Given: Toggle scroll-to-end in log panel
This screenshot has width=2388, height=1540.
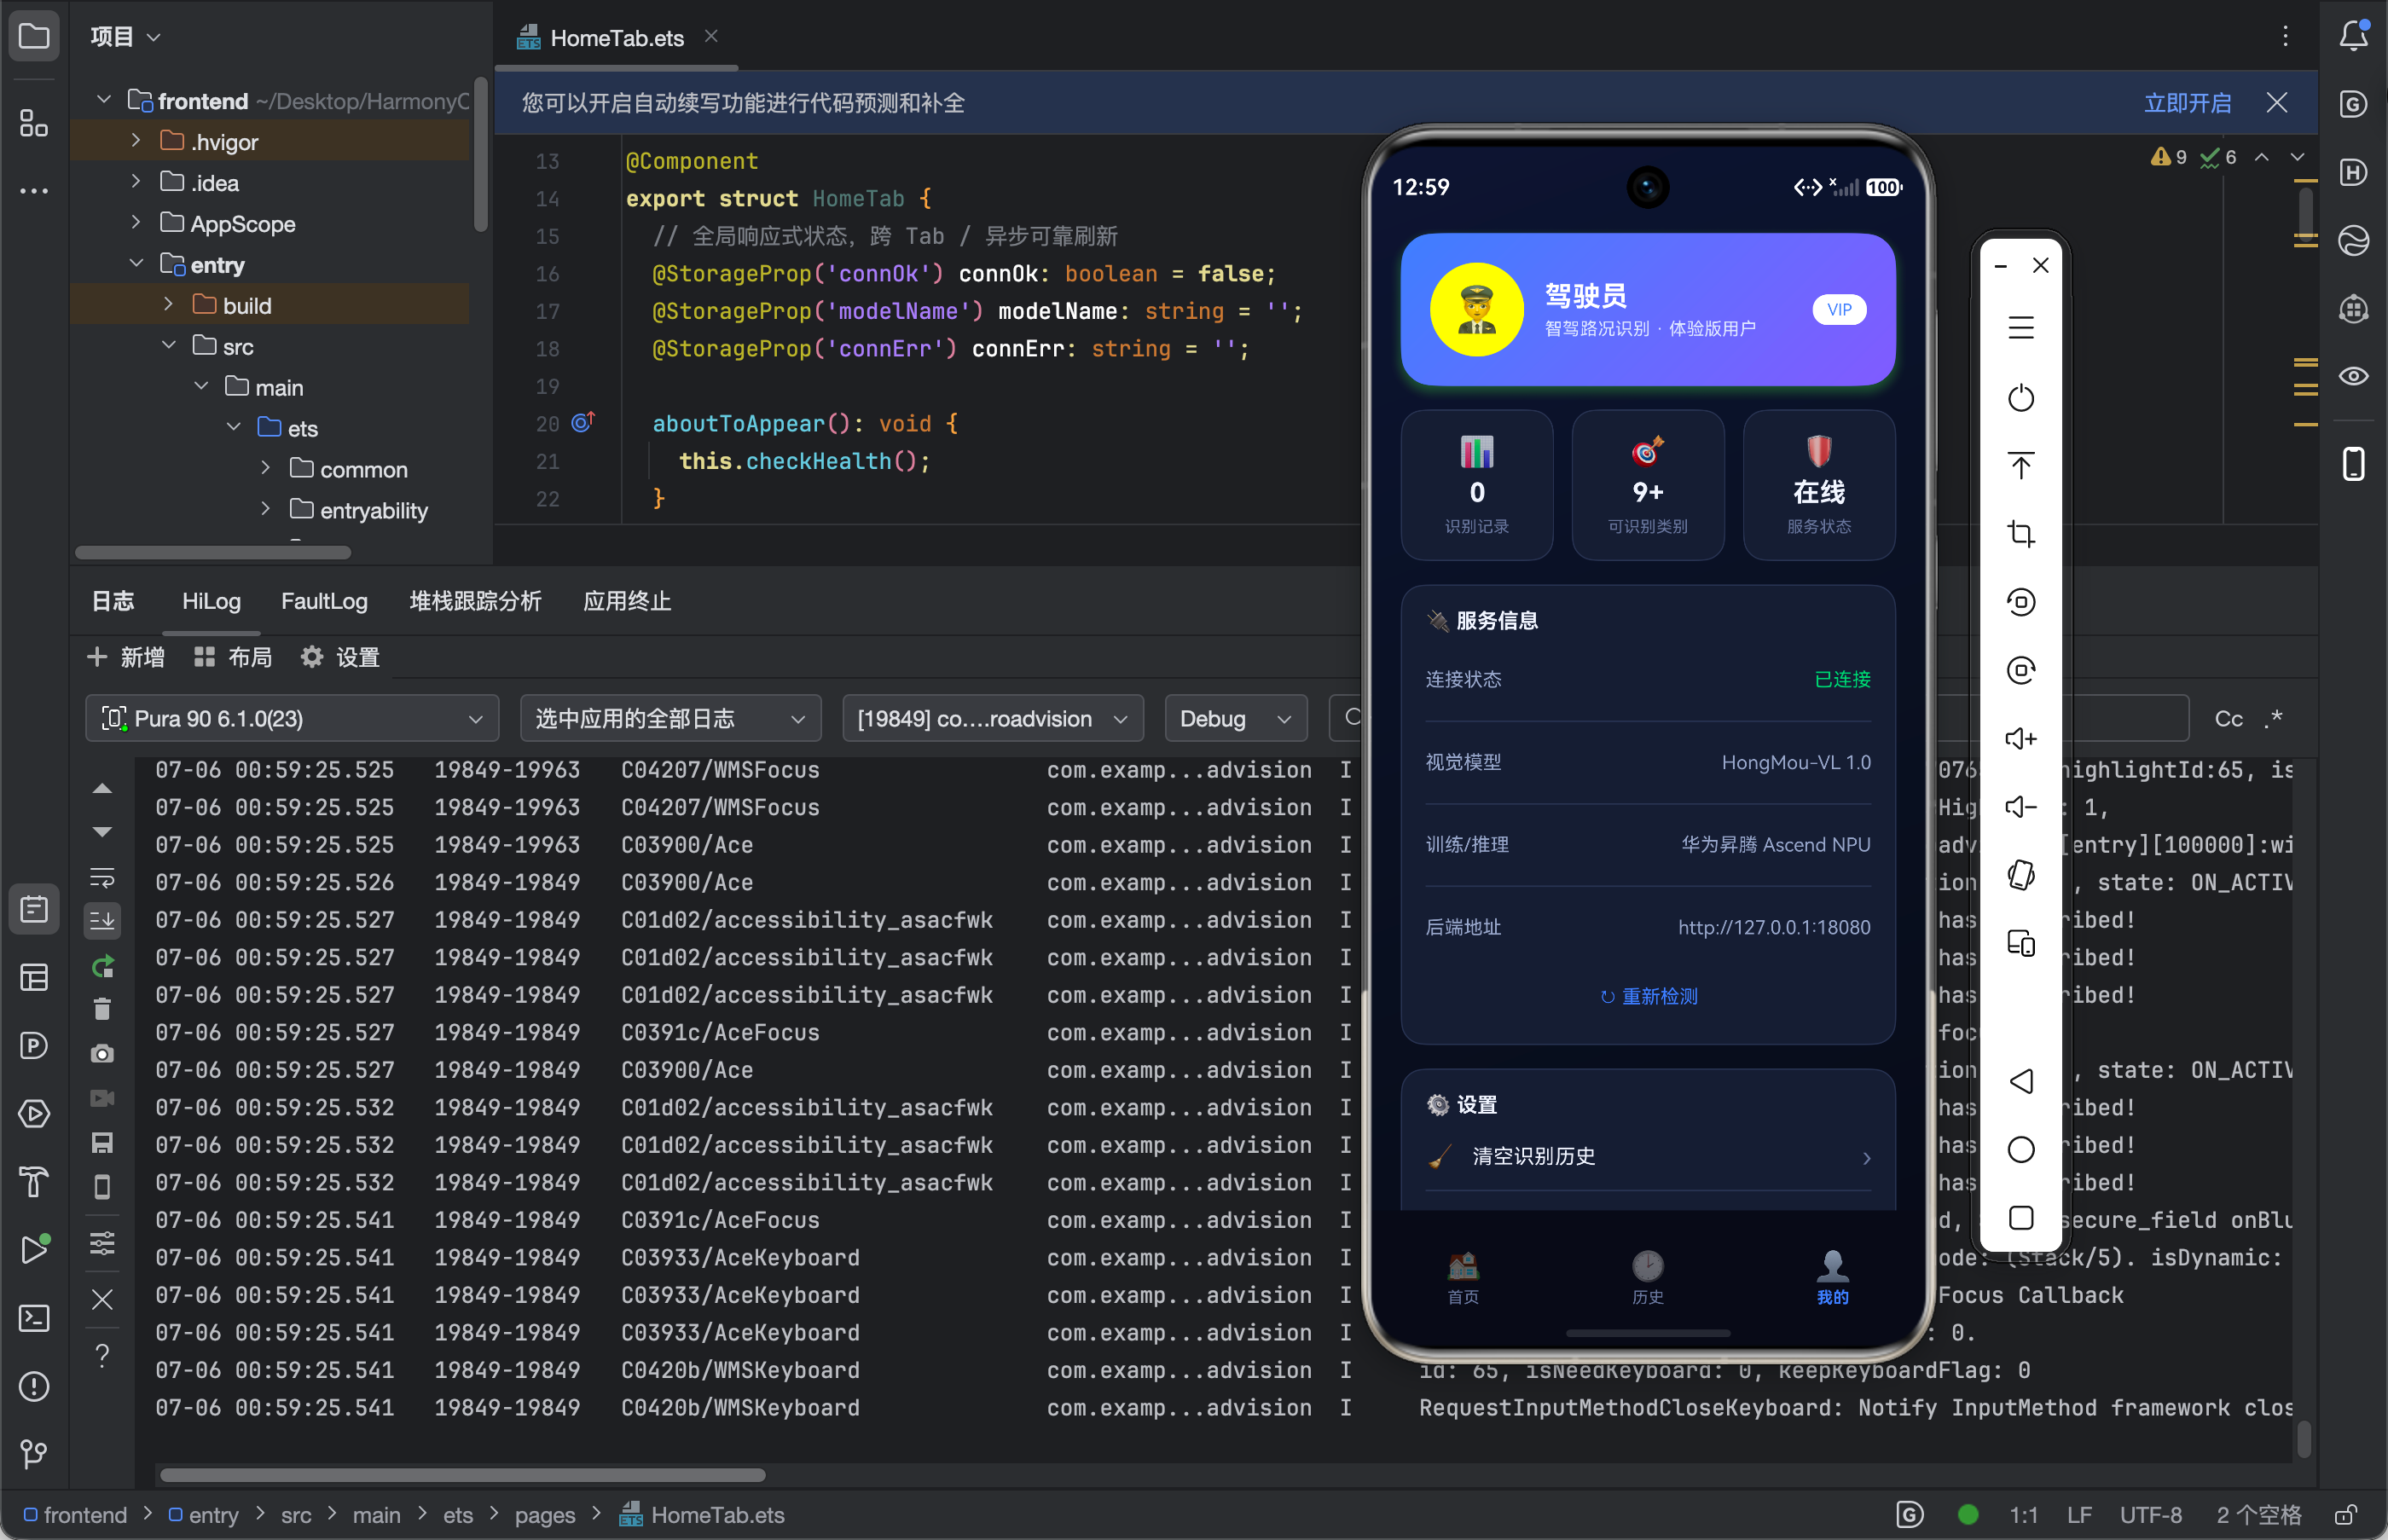Looking at the screenshot, I should [x=102, y=920].
